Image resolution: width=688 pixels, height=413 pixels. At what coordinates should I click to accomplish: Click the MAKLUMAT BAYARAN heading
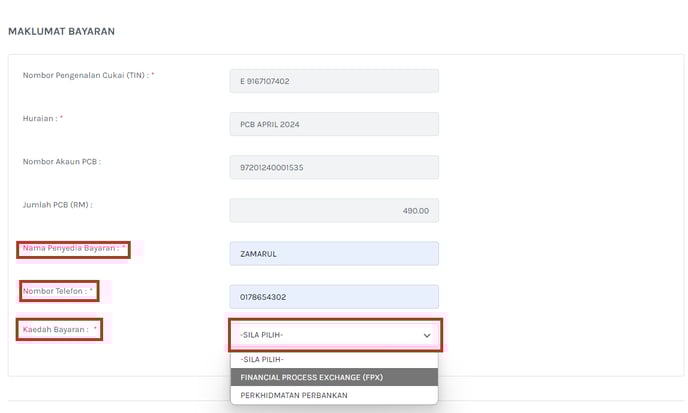point(61,31)
